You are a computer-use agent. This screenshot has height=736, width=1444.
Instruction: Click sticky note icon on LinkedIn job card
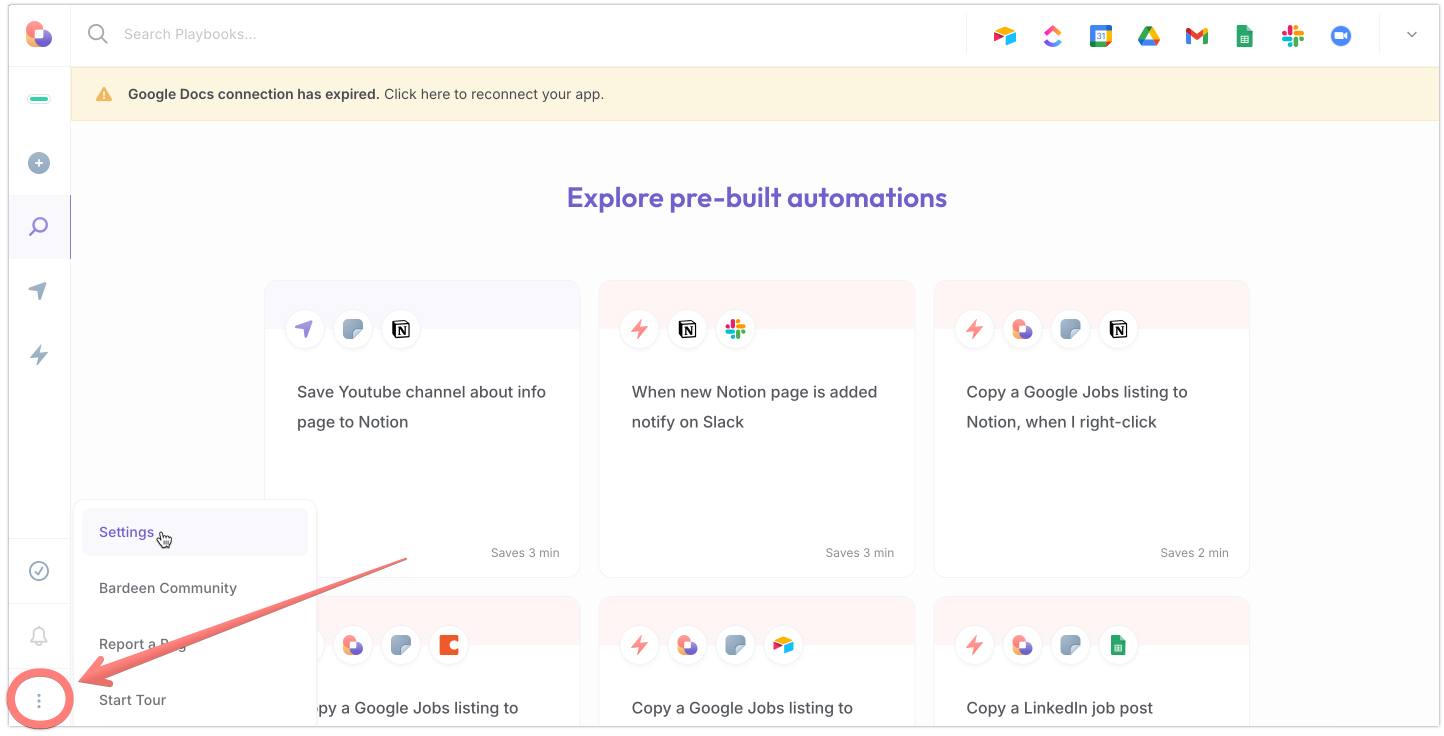click(1071, 645)
